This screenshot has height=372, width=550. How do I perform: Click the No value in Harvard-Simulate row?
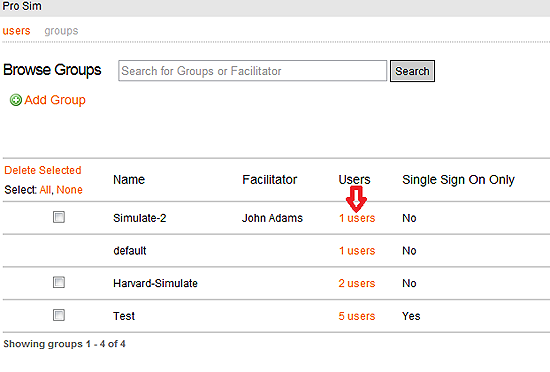click(x=409, y=283)
